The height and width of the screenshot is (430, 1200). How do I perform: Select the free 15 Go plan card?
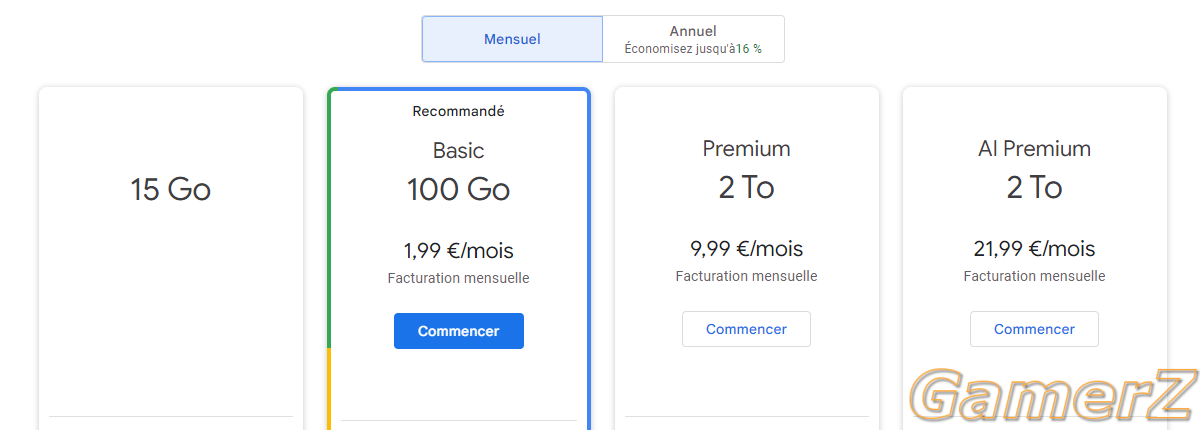tap(171, 259)
